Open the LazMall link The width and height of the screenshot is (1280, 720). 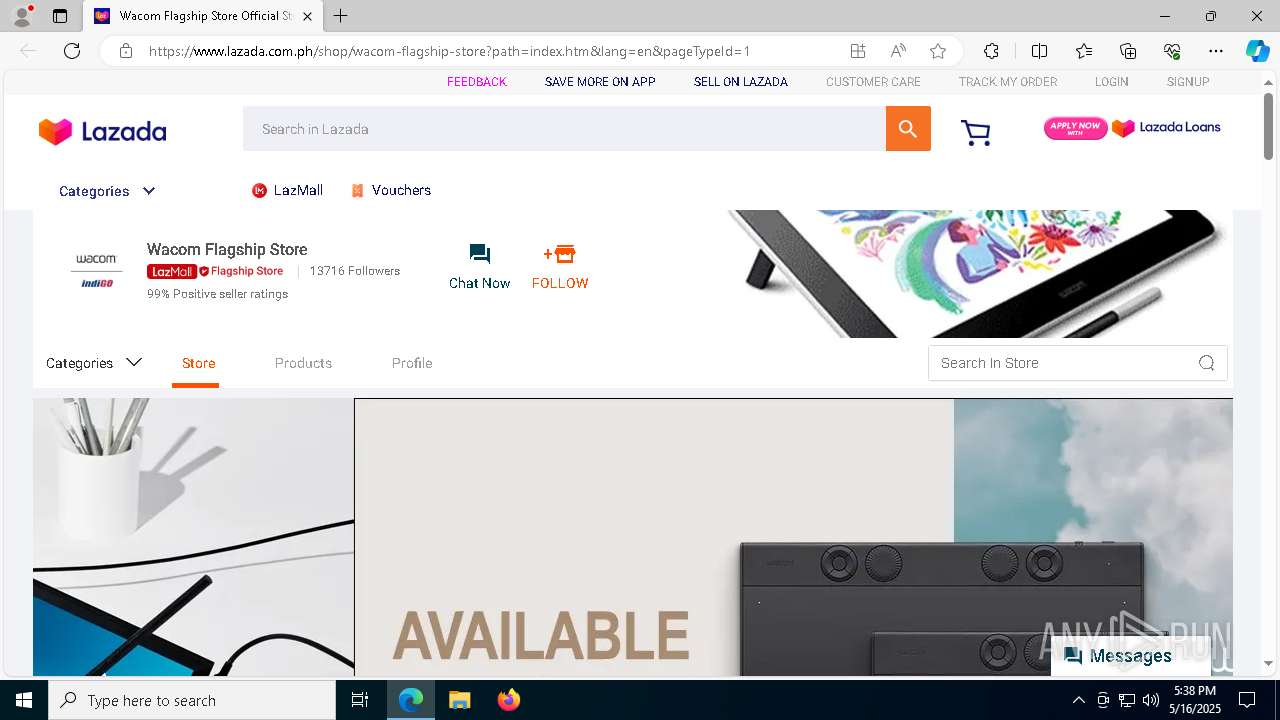point(288,190)
